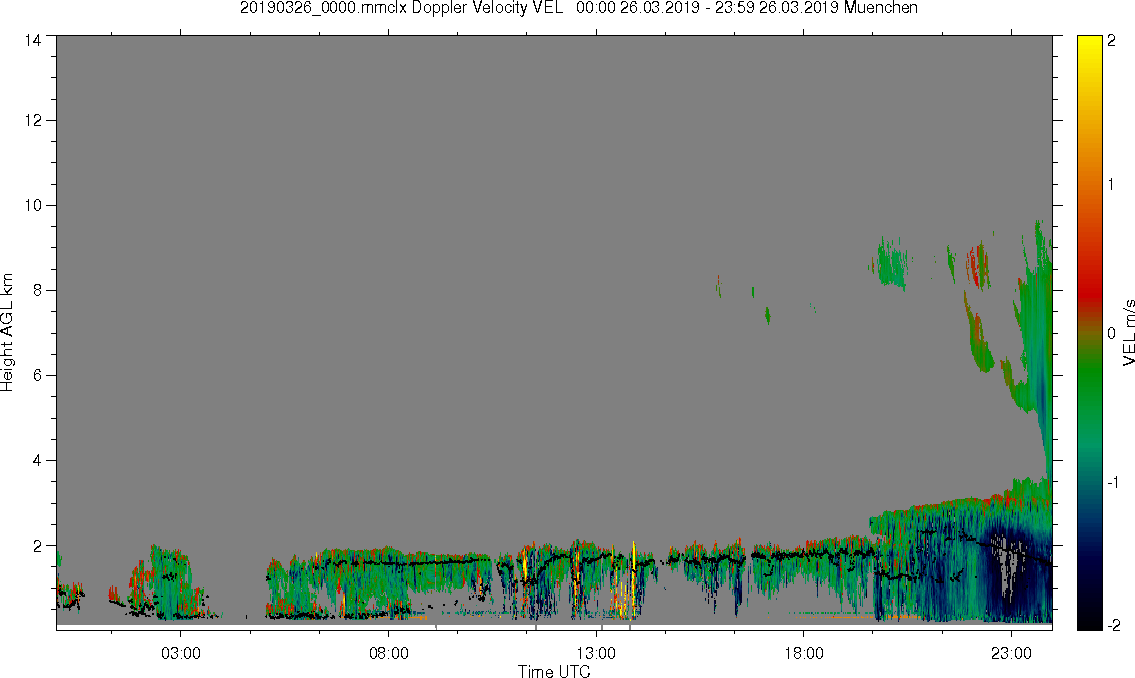The width and height of the screenshot is (1135, 678).
Task: Click the height axis tick label 10
Action: pos(33,205)
